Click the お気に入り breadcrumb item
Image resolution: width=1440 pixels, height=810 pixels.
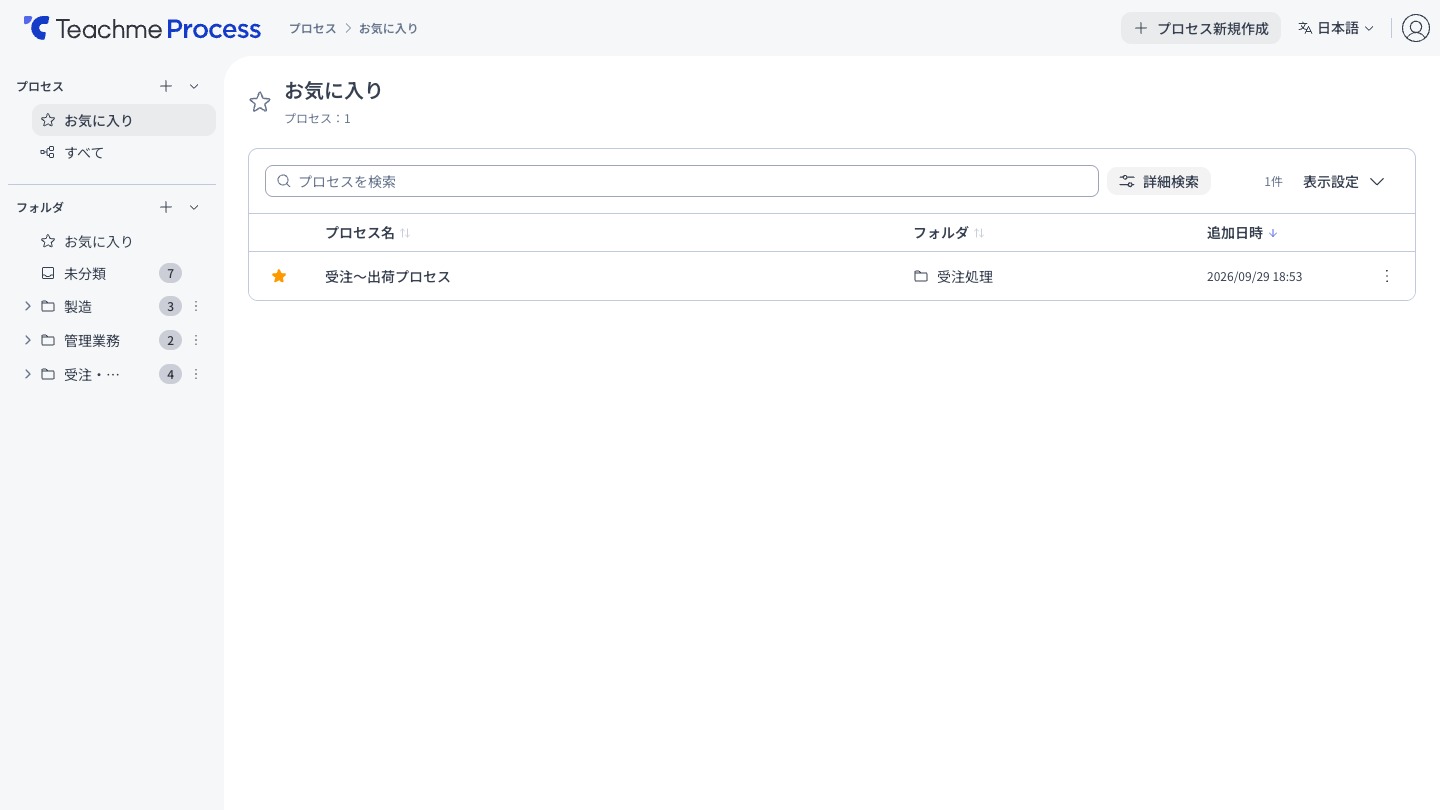pyautogui.click(x=388, y=28)
